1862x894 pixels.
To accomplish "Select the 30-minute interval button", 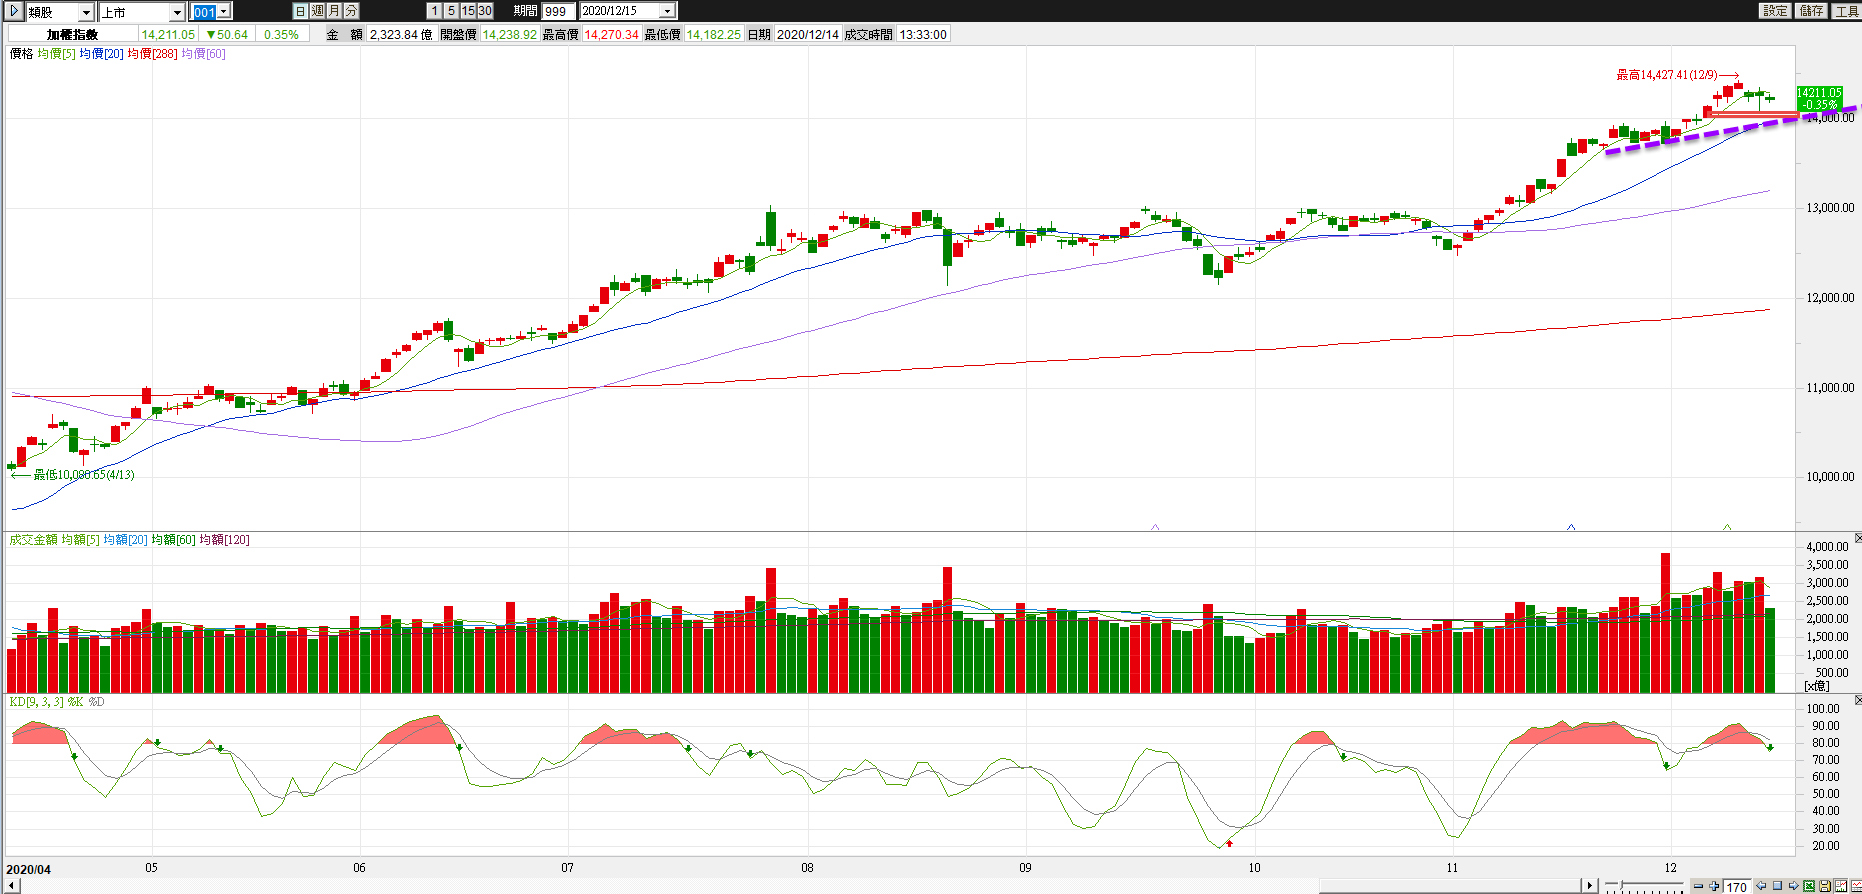I will pos(485,11).
